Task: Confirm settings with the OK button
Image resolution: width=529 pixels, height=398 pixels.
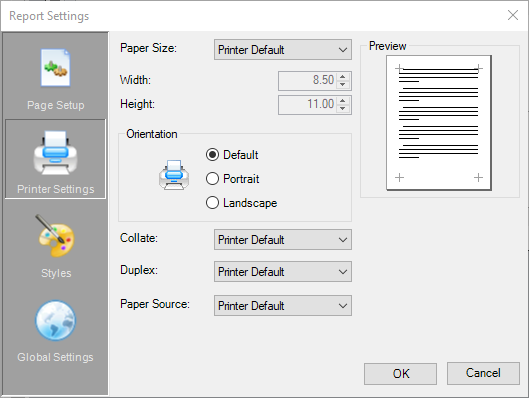Action: tap(400, 374)
